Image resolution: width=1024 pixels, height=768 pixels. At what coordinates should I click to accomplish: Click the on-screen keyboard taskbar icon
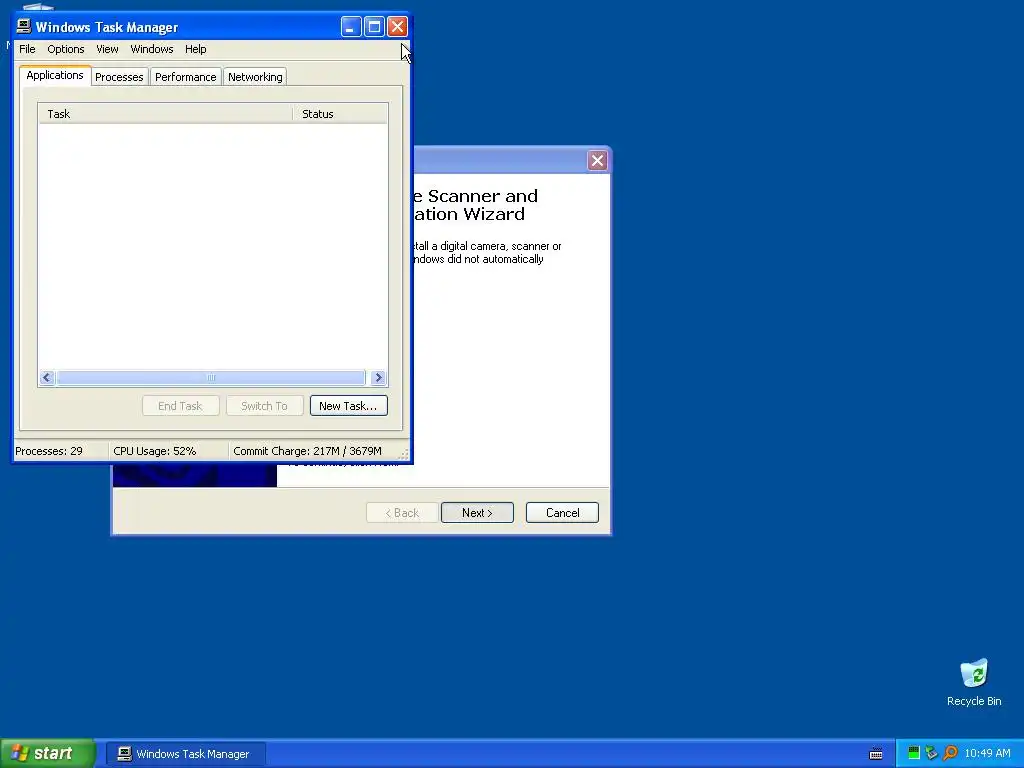click(876, 754)
